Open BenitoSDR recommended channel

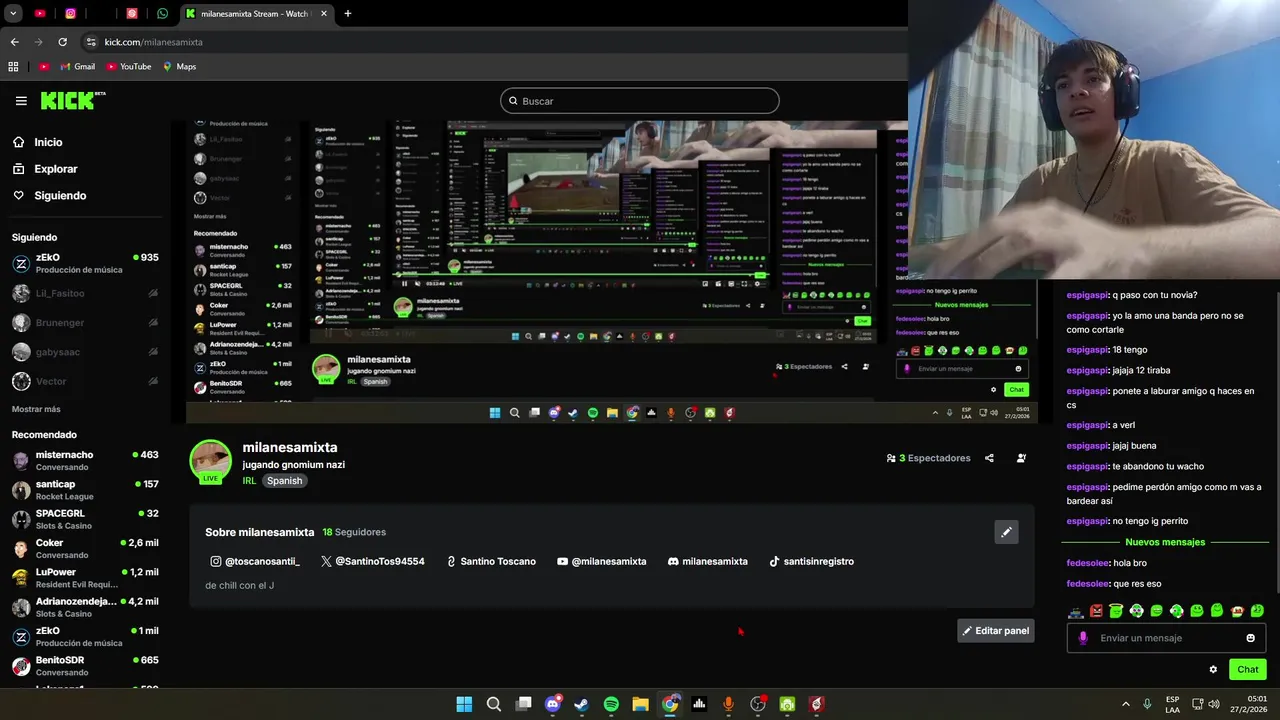click(85, 666)
